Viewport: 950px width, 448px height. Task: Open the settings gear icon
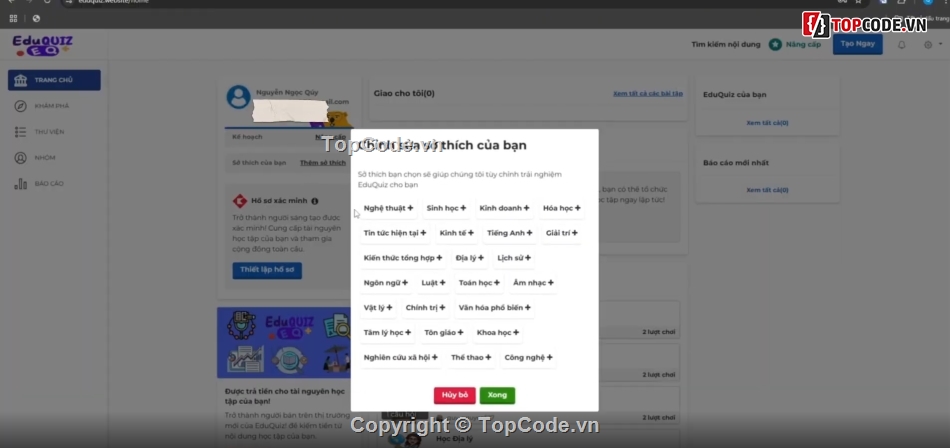coord(928,45)
